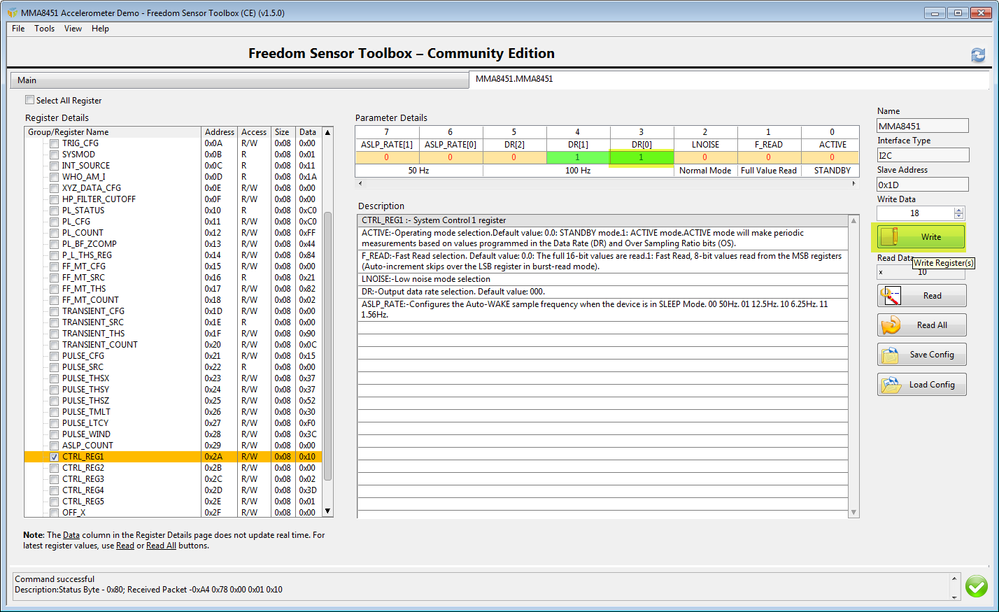Toggle the ACTIVE bit value cell

click(831, 157)
